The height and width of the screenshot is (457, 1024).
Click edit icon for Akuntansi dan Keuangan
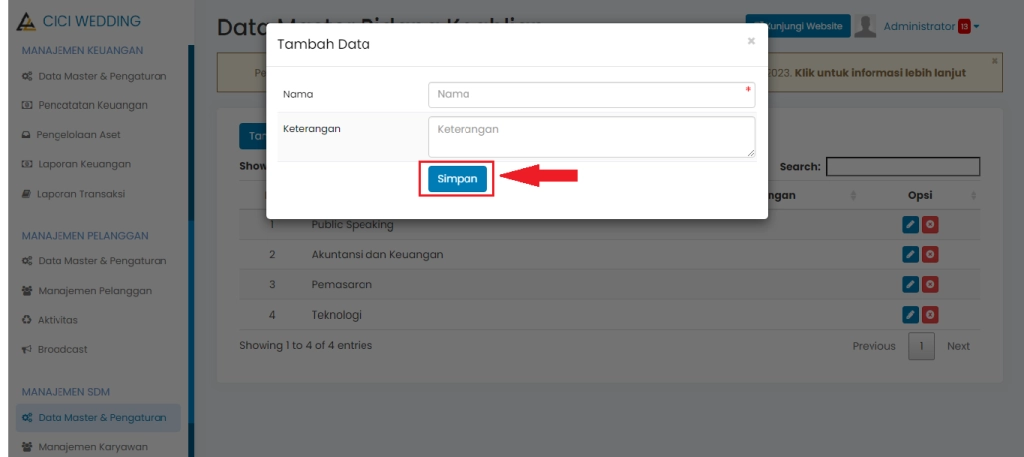(909, 255)
